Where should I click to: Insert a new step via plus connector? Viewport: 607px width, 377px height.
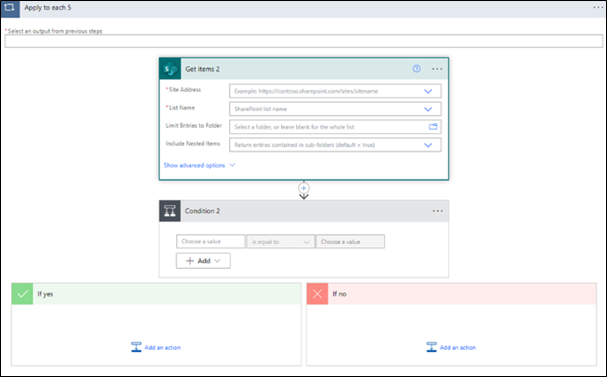(x=304, y=188)
